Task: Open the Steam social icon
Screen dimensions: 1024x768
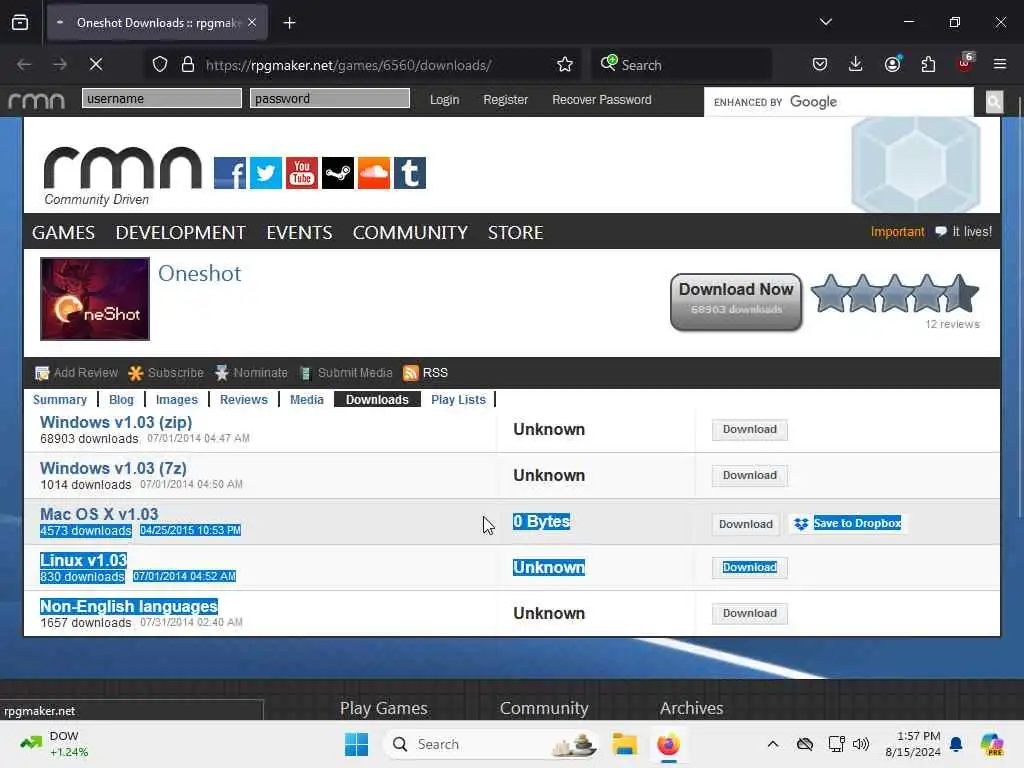Action: [x=338, y=173]
